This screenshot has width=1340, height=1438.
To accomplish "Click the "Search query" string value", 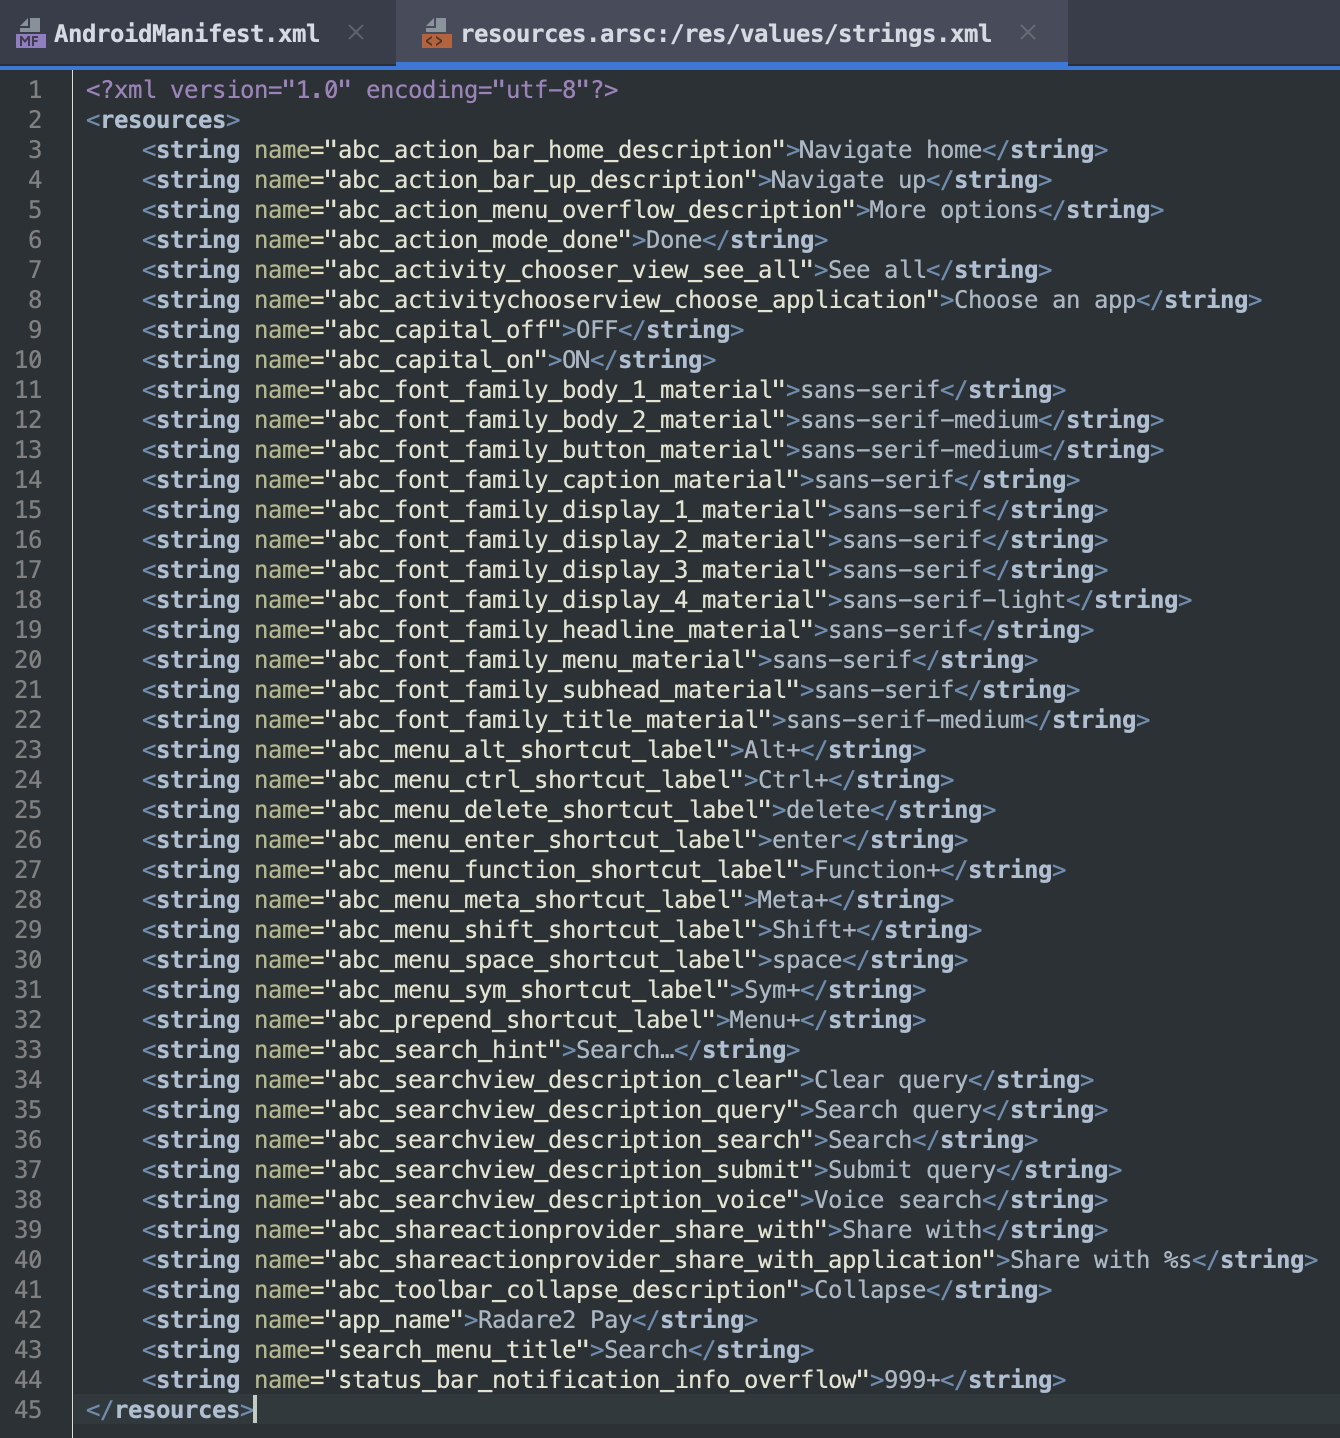I will pos(899,1110).
